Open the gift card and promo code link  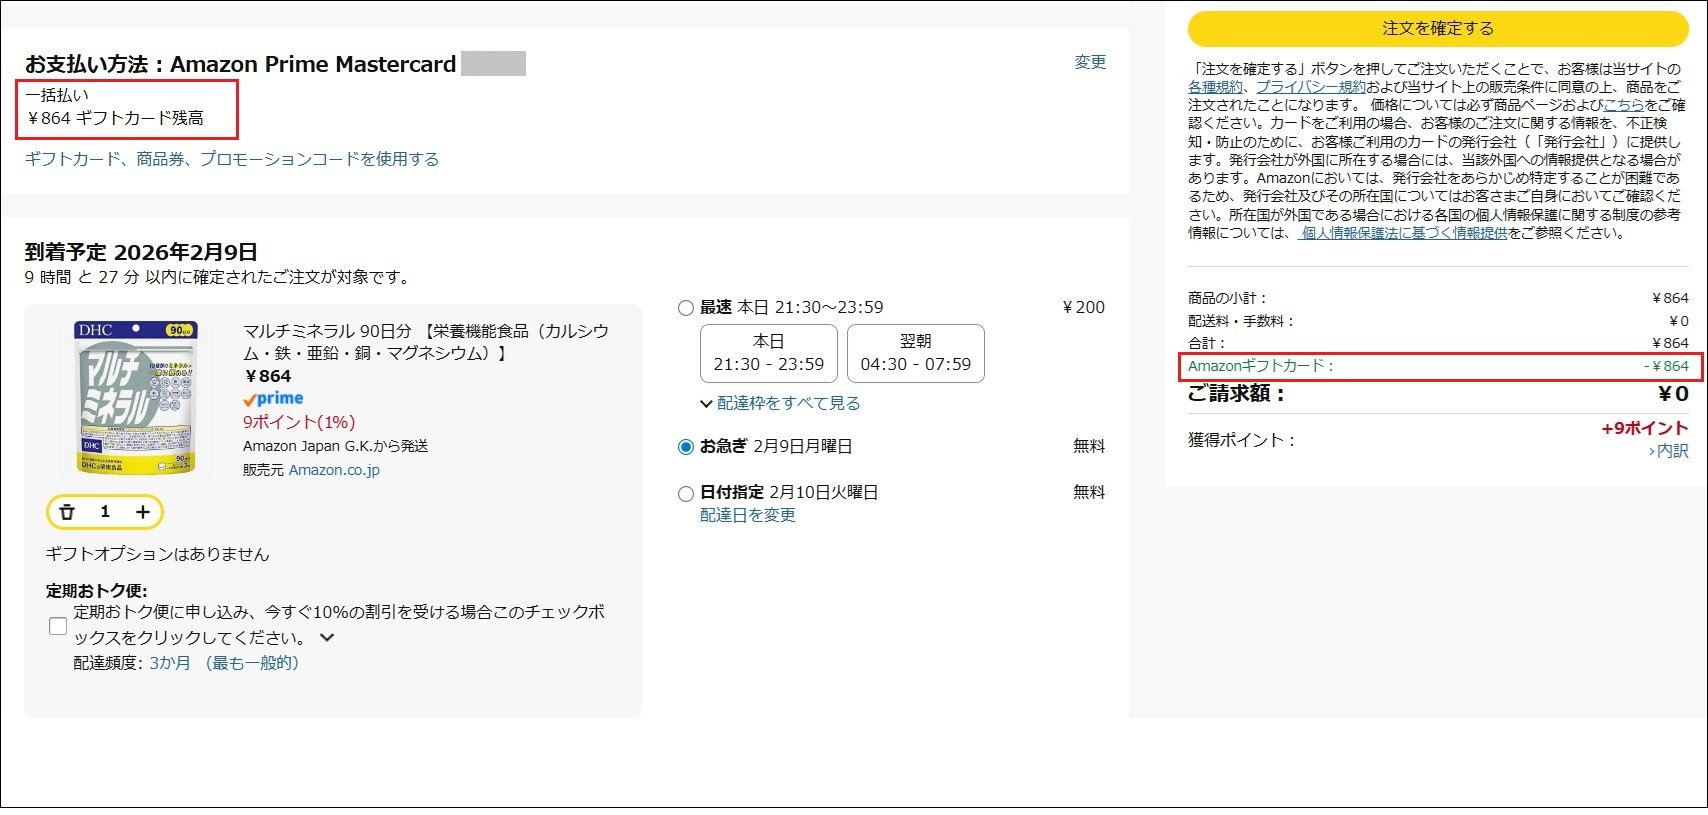click(232, 159)
